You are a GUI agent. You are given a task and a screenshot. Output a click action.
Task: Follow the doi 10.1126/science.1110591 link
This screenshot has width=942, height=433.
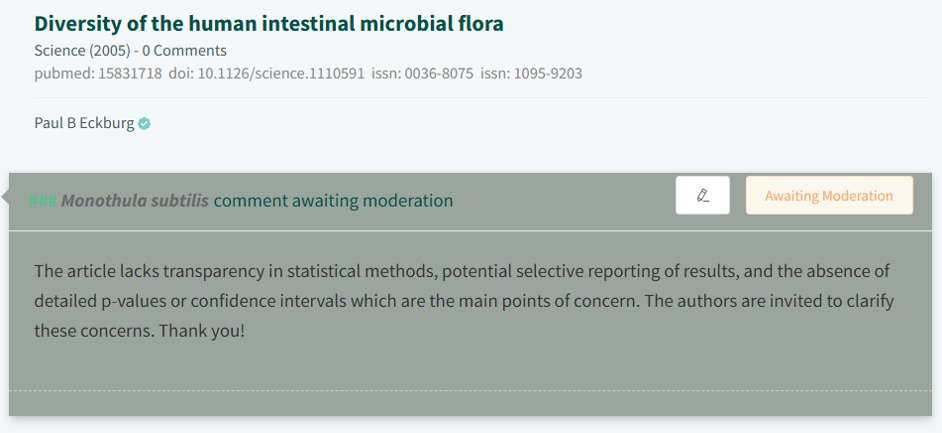click(266, 73)
